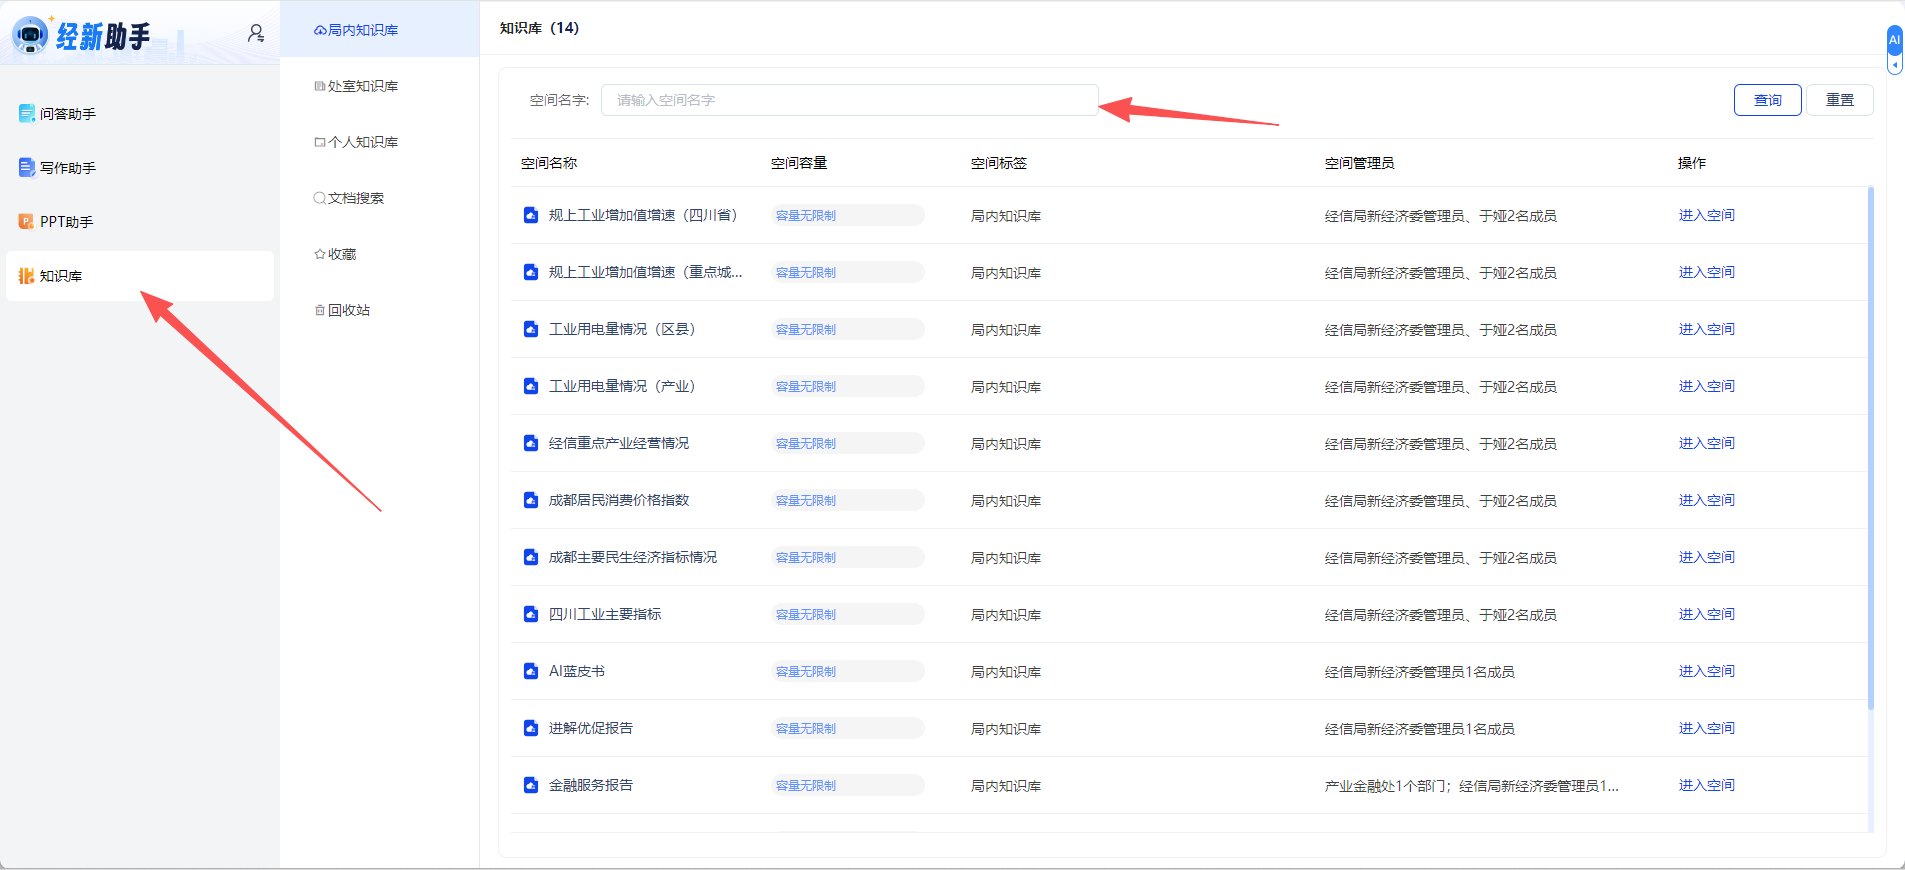Click the 经新助手 robot logo icon
This screenshot has height=870, width=1905.
point(30,35)
